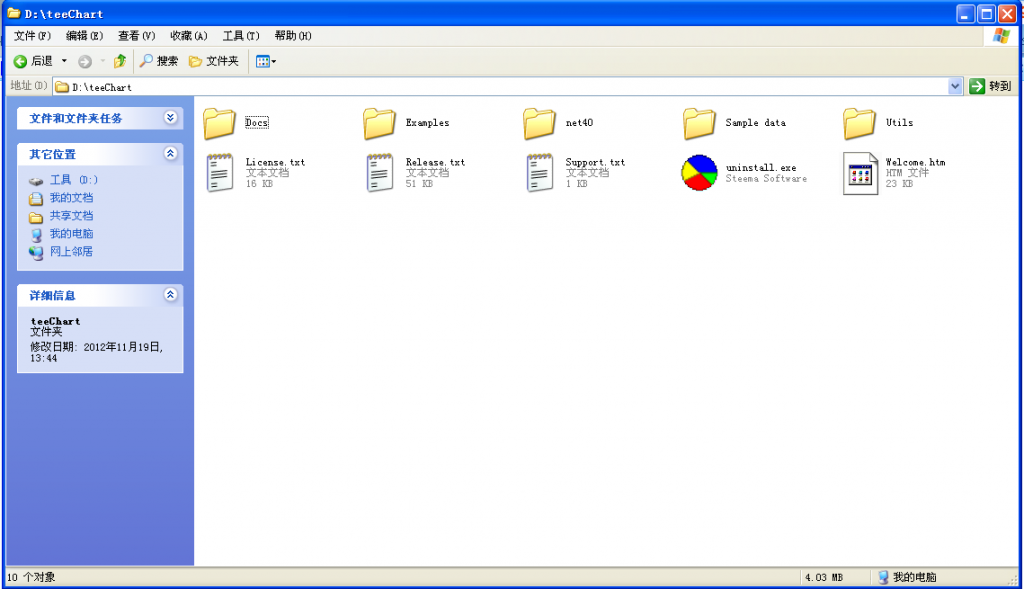Click the License.txt file name
This screenshot has width=1024, height=589.
coord(275,162)
